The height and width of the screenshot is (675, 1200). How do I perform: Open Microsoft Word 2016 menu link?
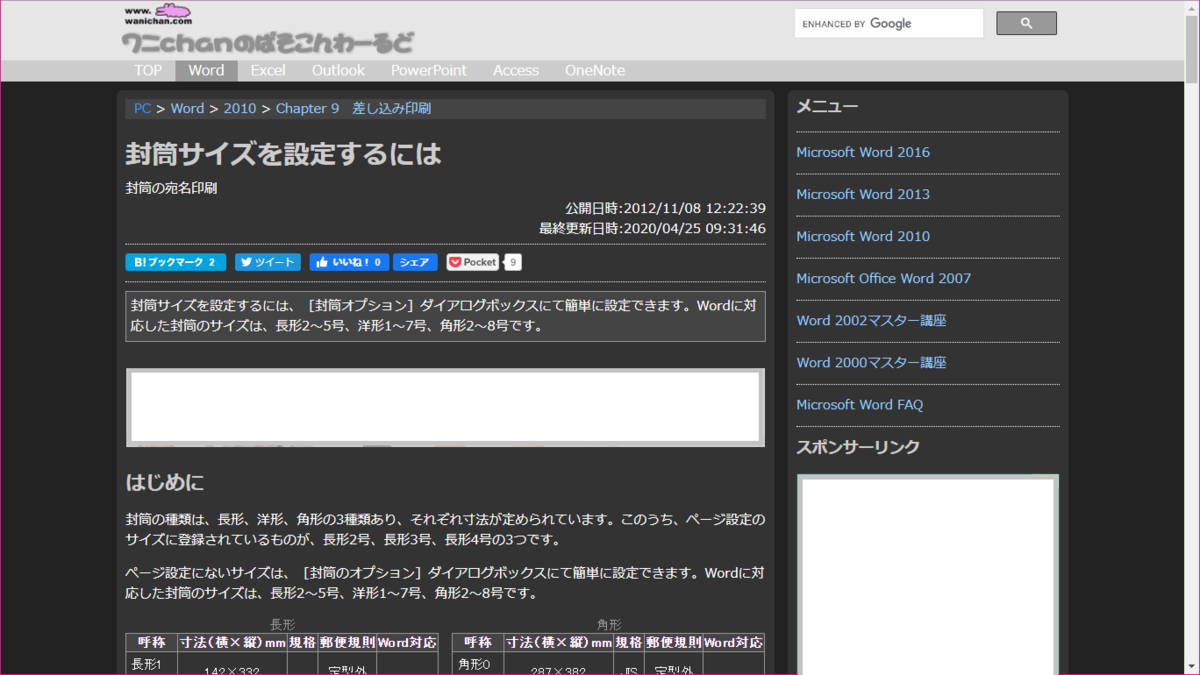click(x=863, y=152)
